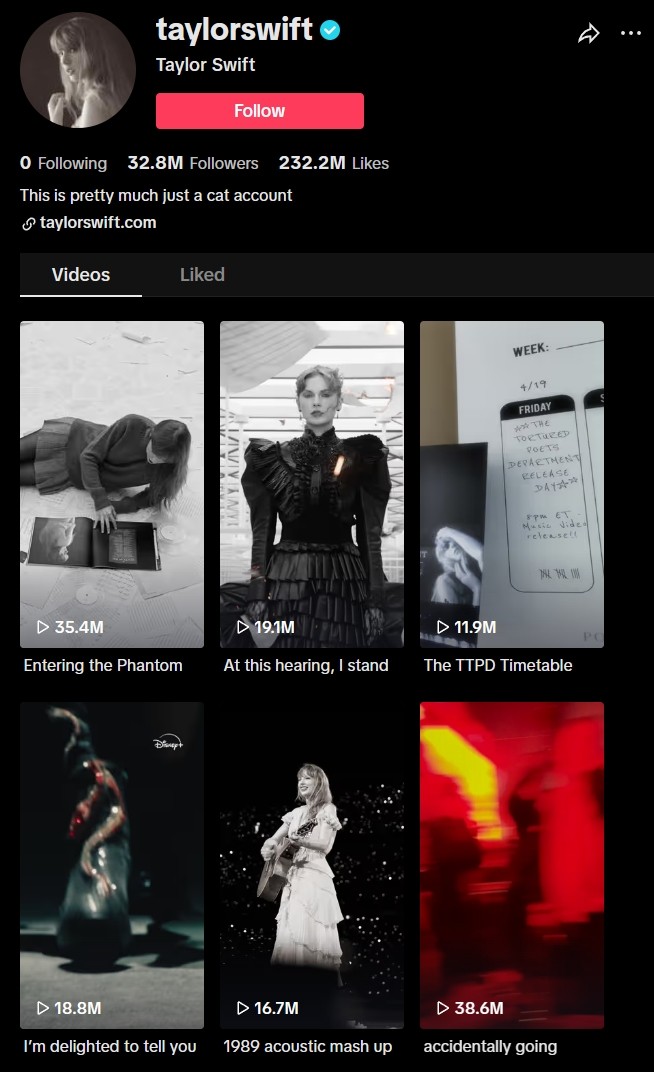Click the 16.7M view count
The width and height of the screenshot is (654, 1072).
click(x=276, y=1008)
